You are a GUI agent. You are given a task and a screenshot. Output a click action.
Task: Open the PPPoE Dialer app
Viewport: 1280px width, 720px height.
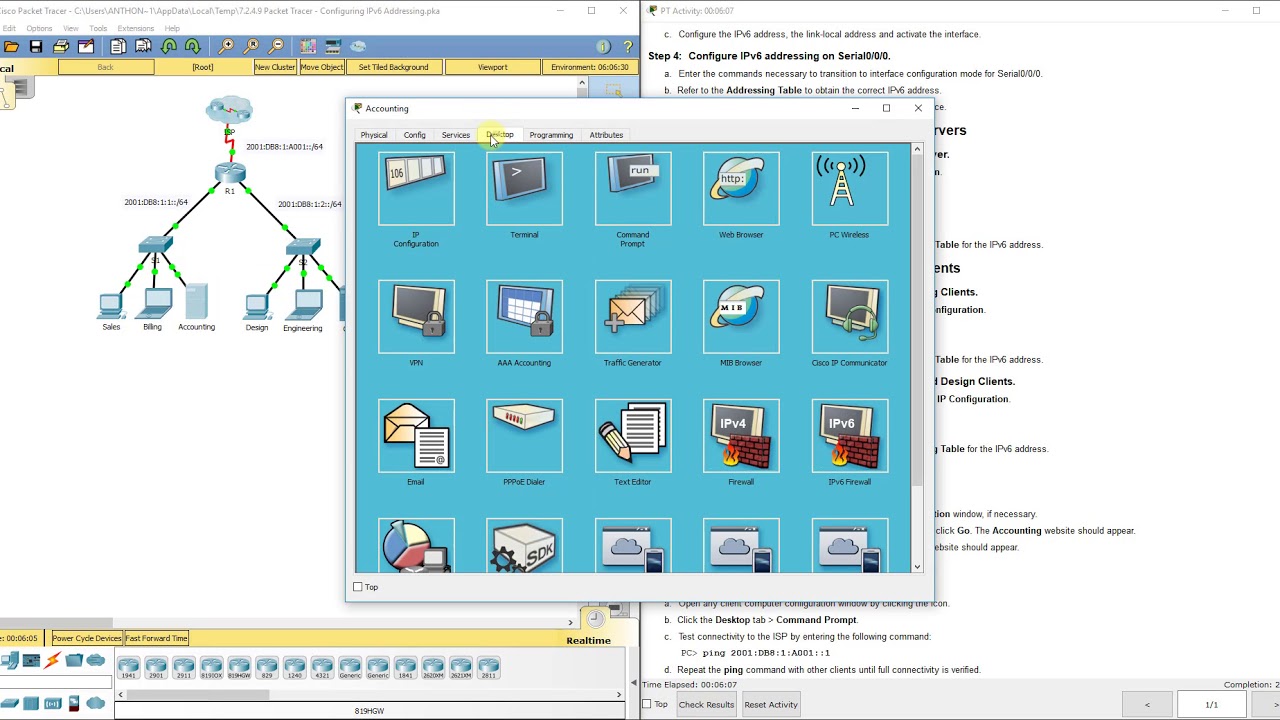[x=524, y=436]
